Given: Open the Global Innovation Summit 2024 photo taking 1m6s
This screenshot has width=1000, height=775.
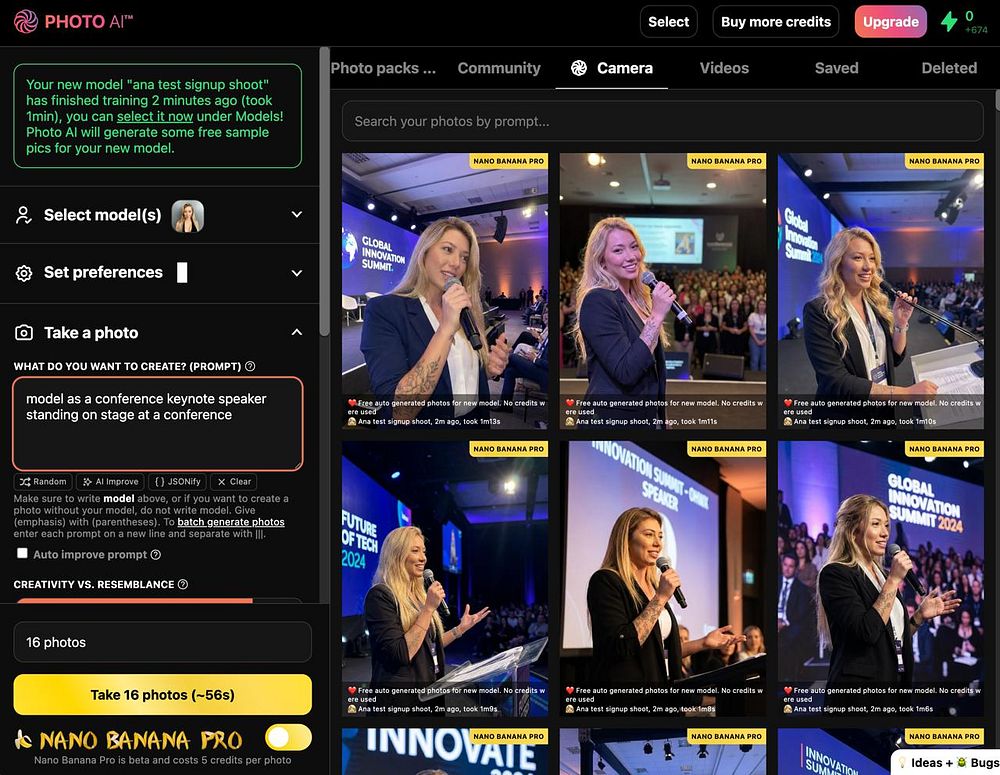Looking at the screenshot, I should click(x=881, y=579).
